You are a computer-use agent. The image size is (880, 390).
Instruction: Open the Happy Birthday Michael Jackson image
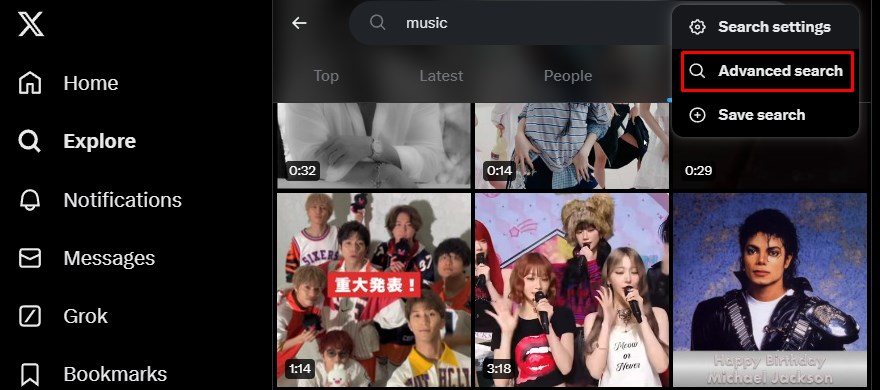pyautogui.click(x=770, y=290)
